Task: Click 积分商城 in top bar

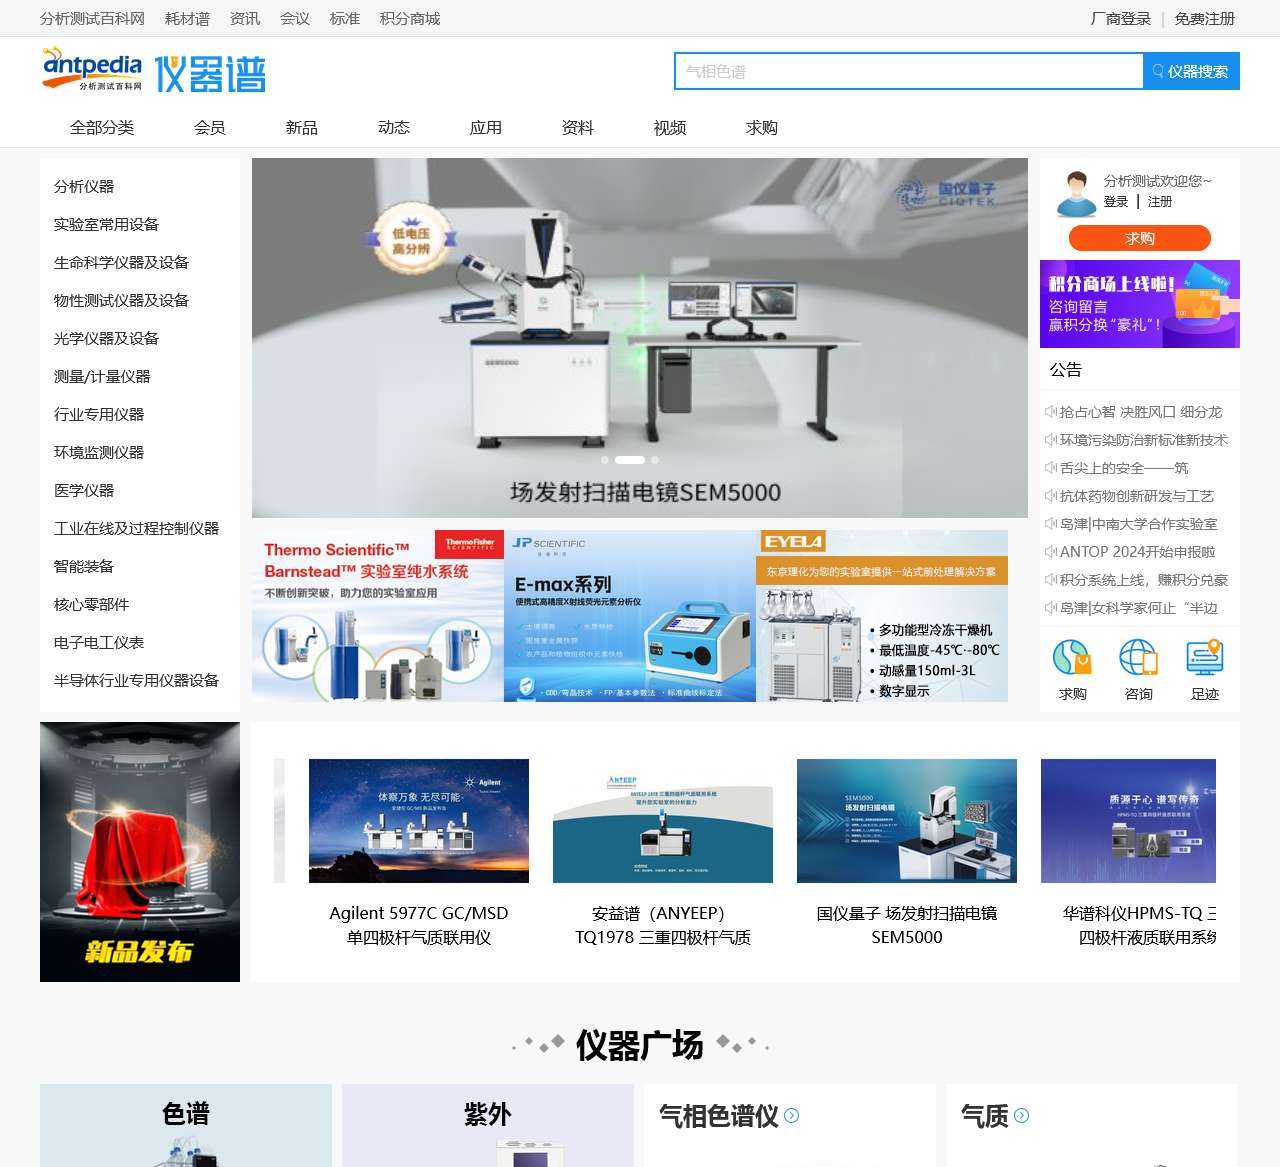Action: click(x=410, y=19)
